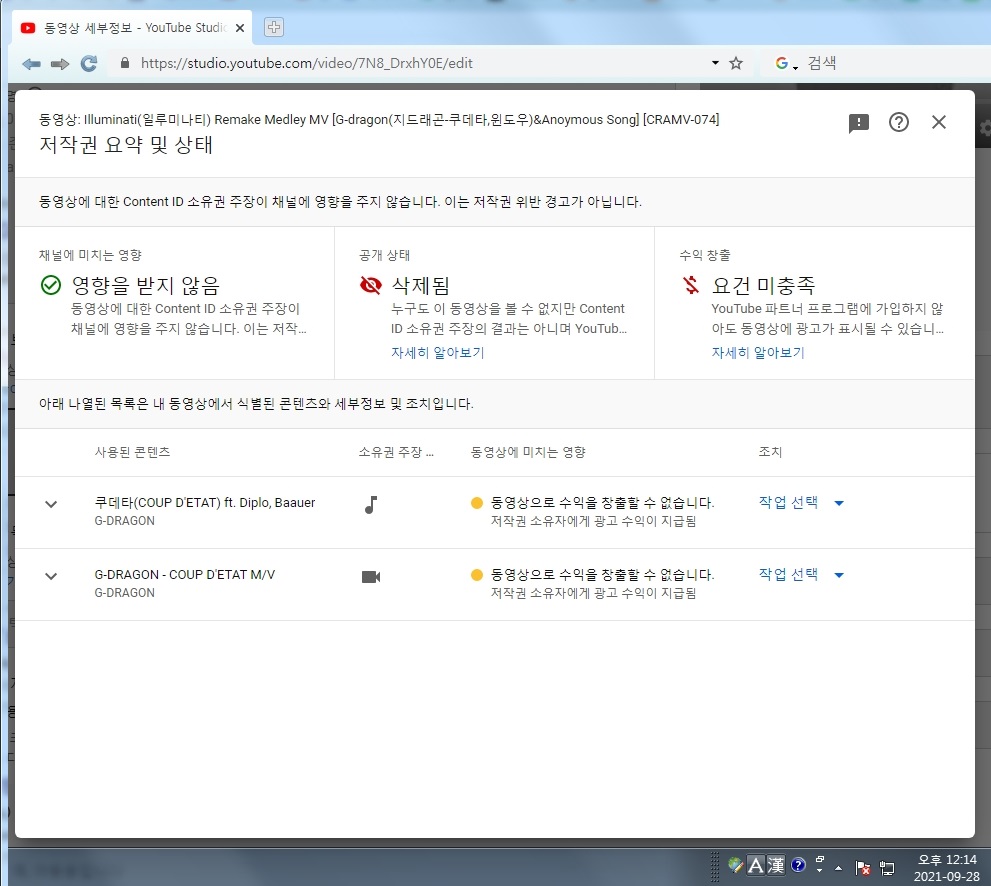Open the taskbar clock 오후 12:14
Screen dimensions: 991x886
tap(946, 868)
